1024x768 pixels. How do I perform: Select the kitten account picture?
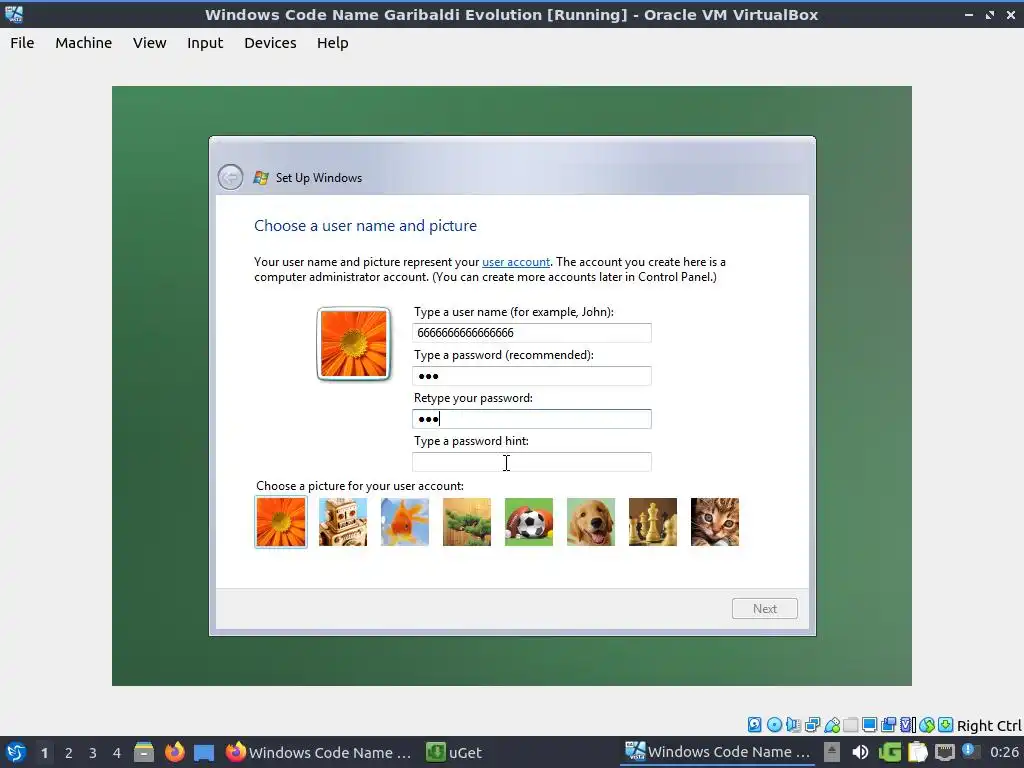[715, 522]
